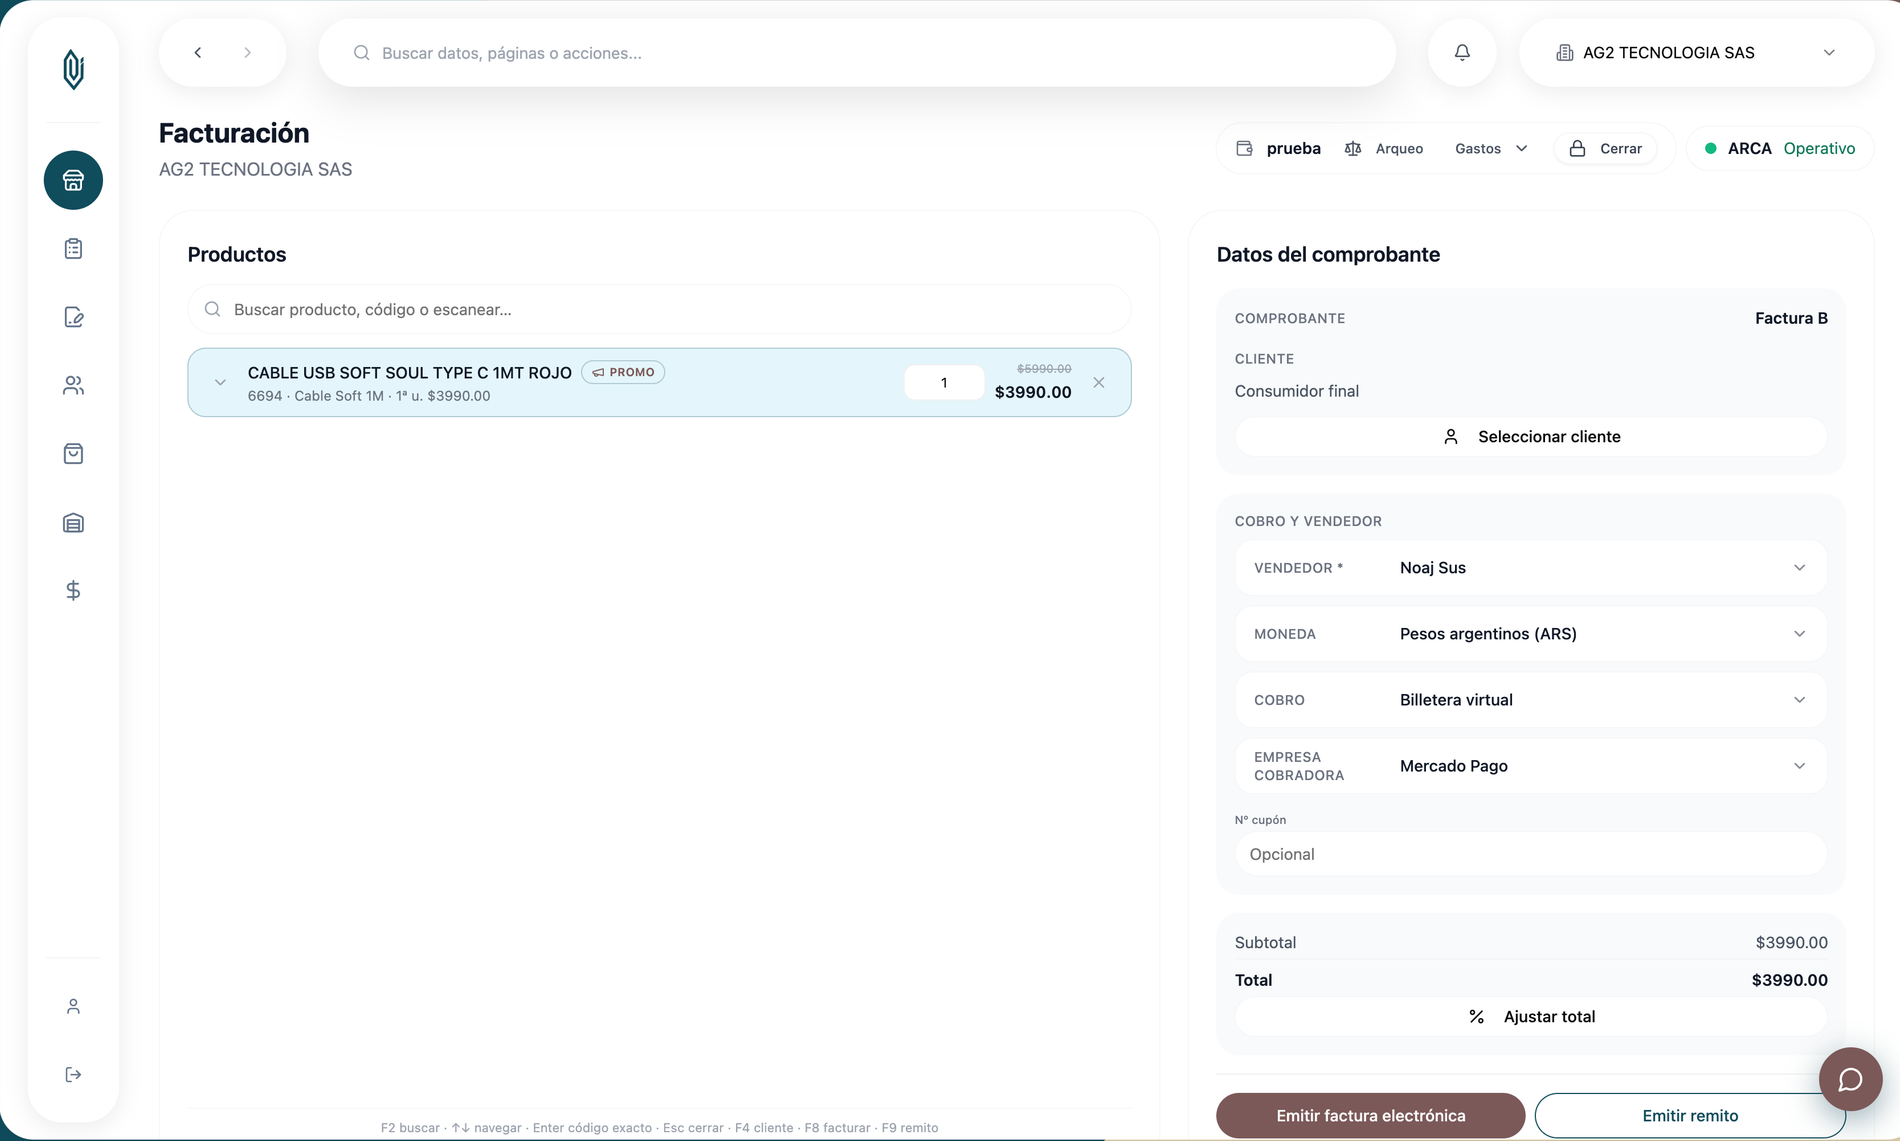The width and height of the screenshot is (1900, 1141).
Task: Click the Consumidor final text
Action: tap(1296, 391)
